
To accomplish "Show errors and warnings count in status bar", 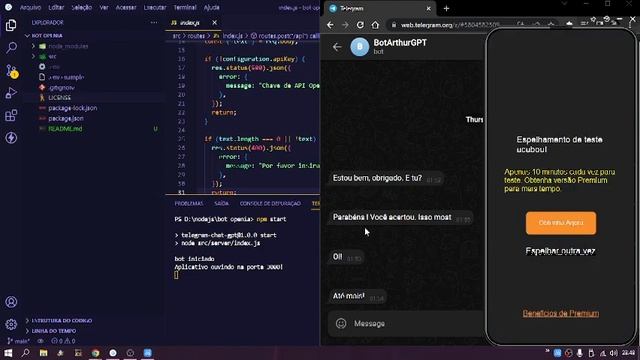I will tap(63, 341).
